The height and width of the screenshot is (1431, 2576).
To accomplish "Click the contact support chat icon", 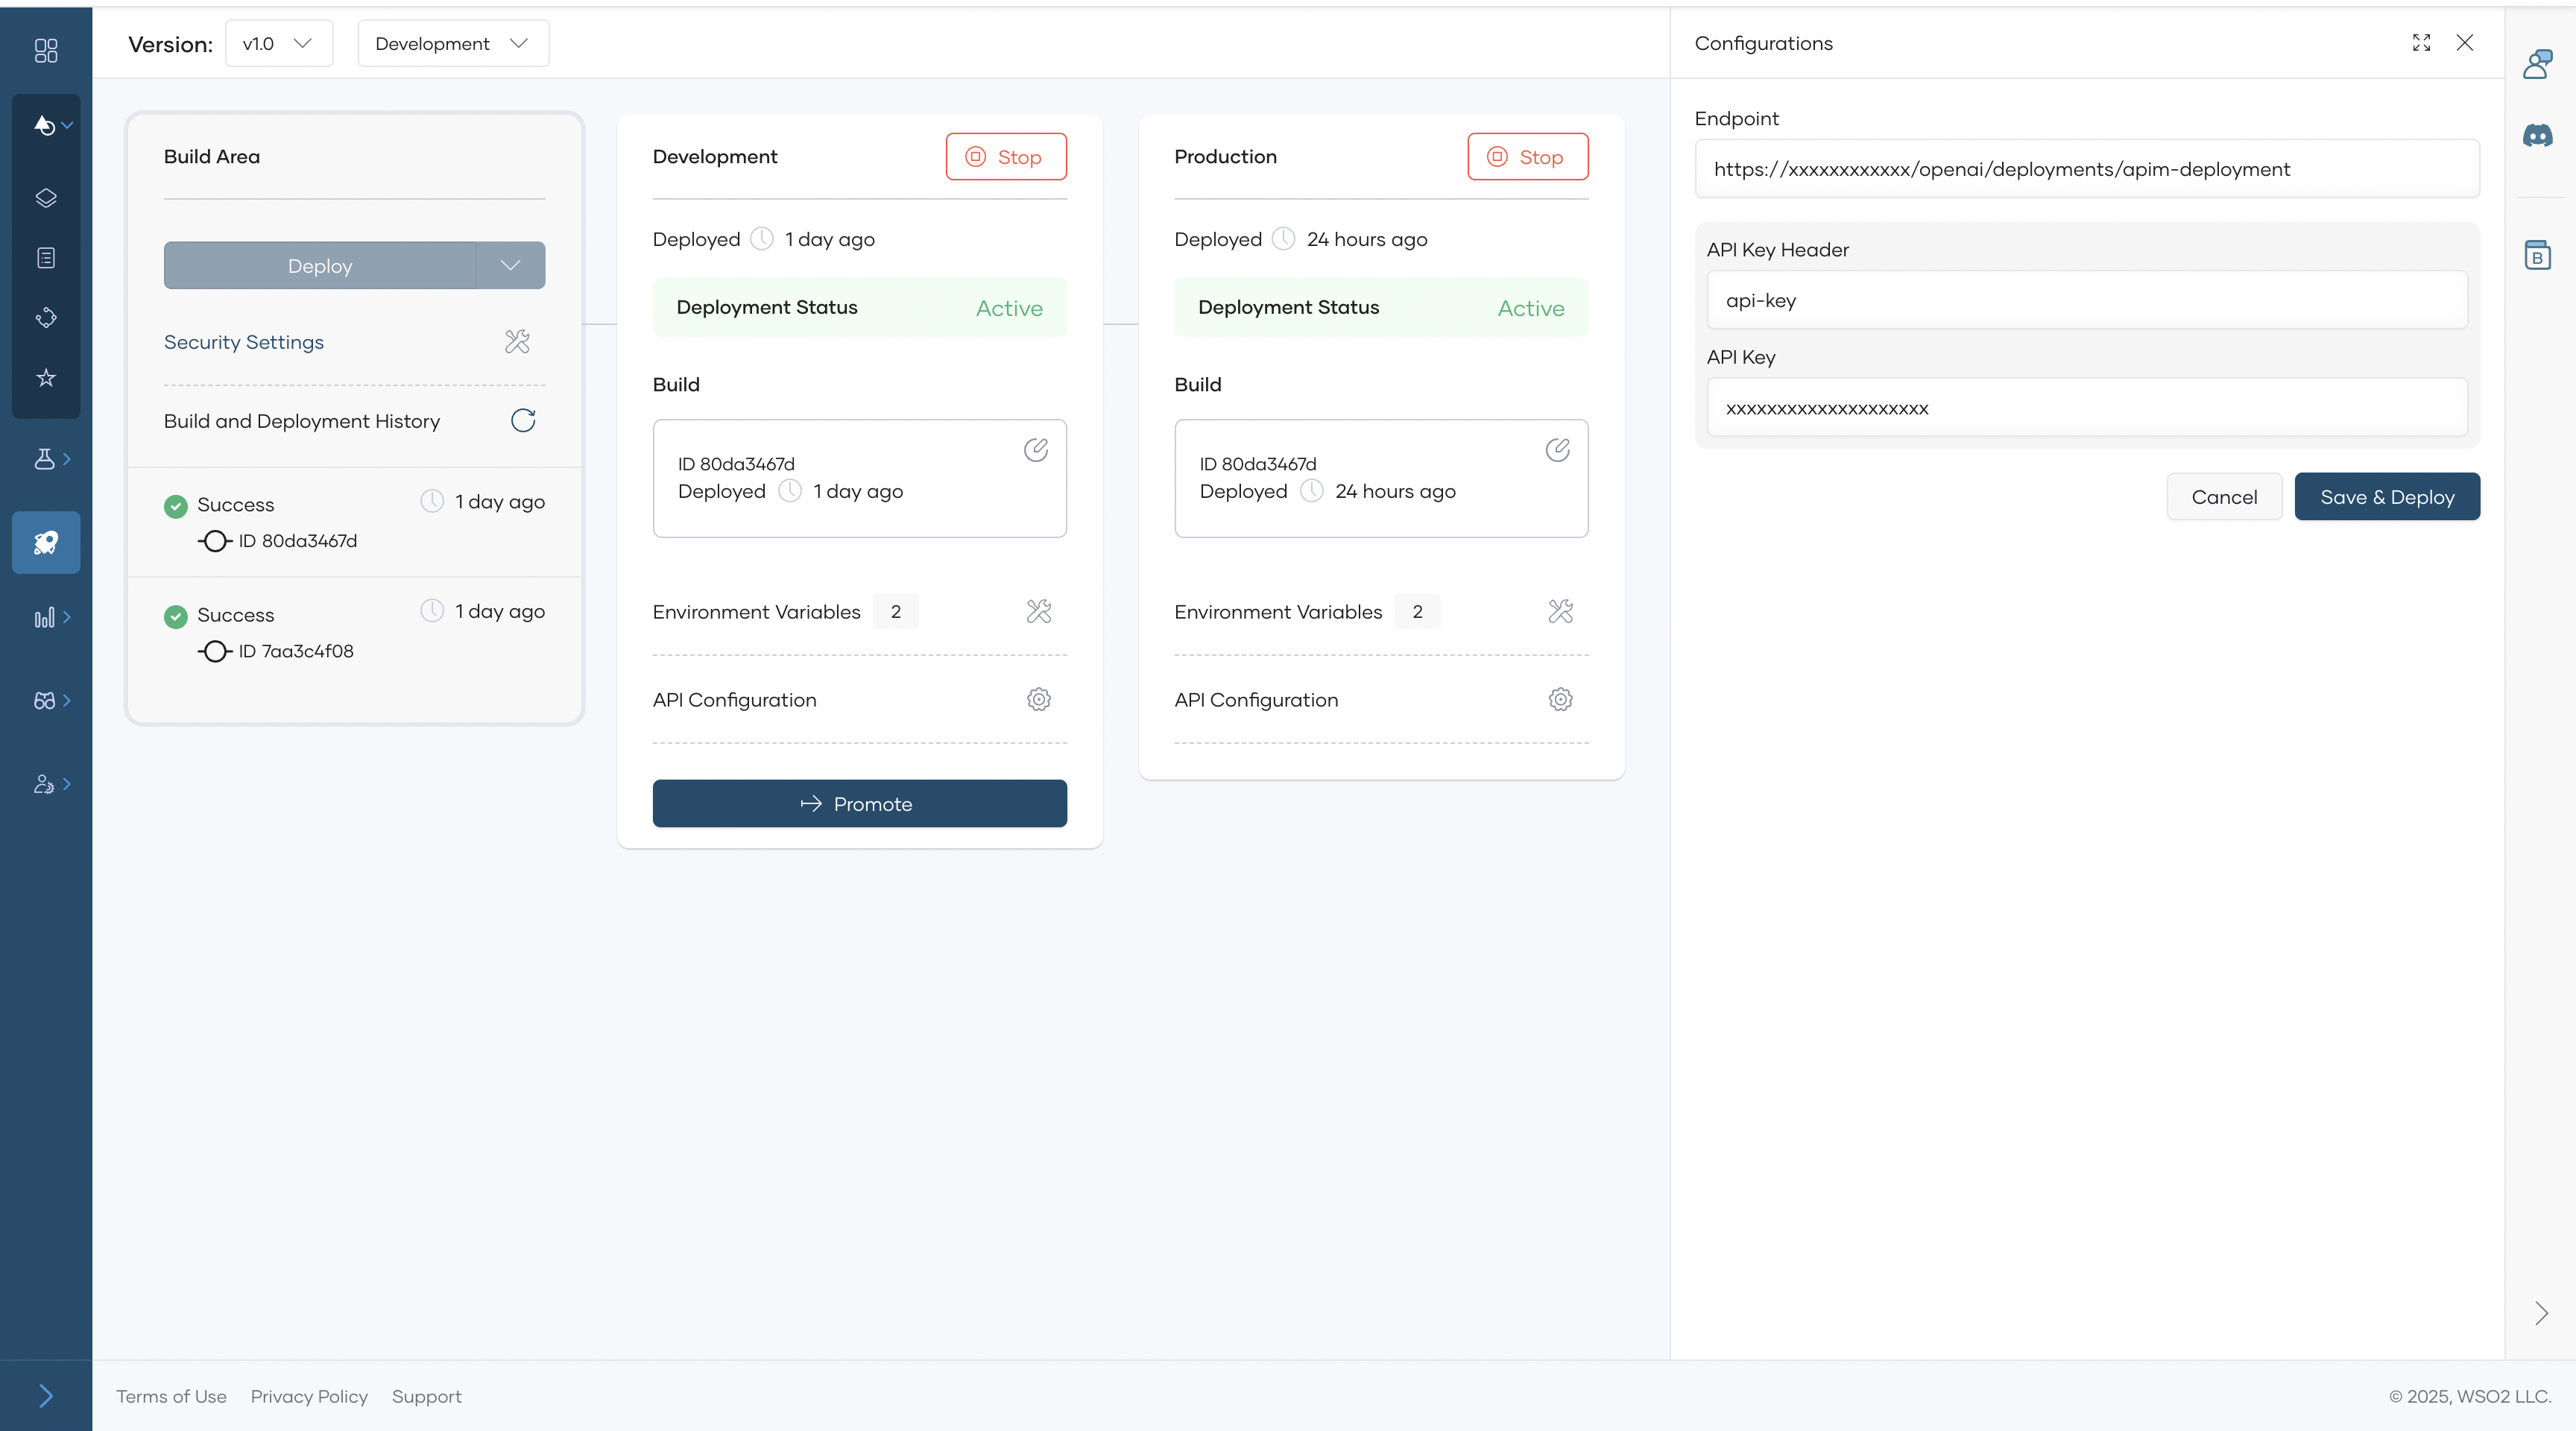I will (2538, 63).
